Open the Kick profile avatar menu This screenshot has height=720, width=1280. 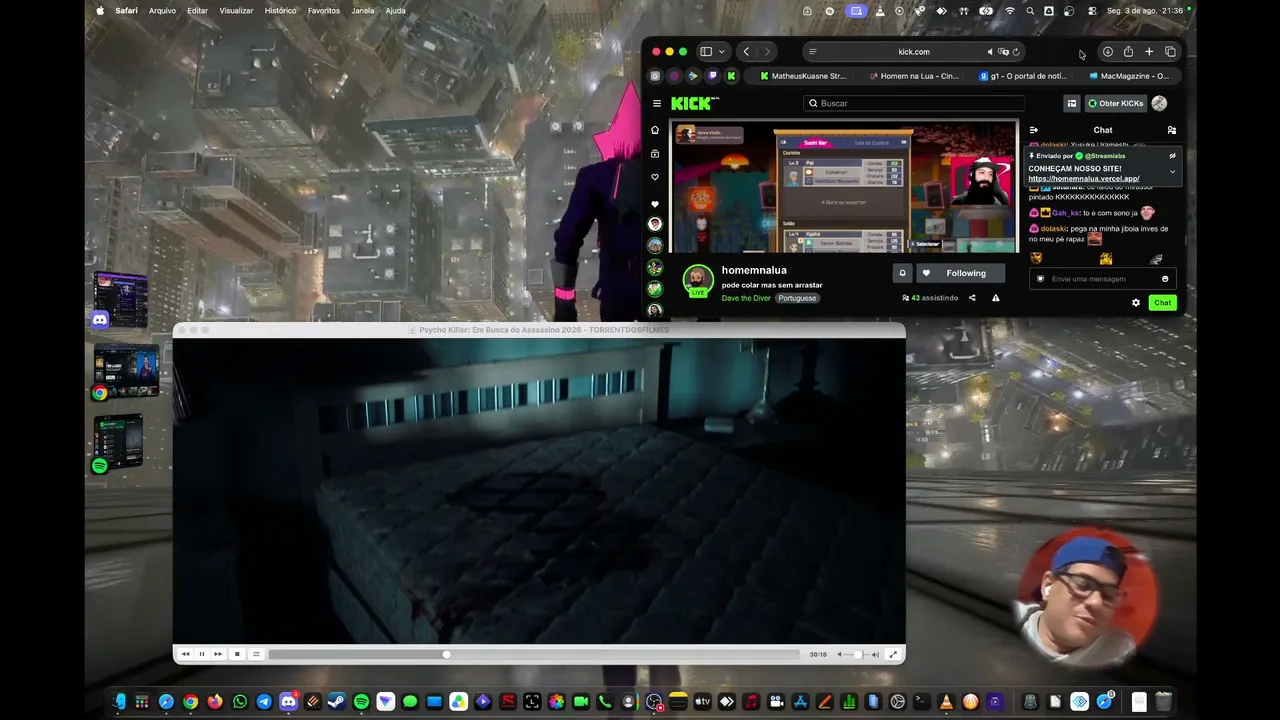click(x=1159, y=103)
